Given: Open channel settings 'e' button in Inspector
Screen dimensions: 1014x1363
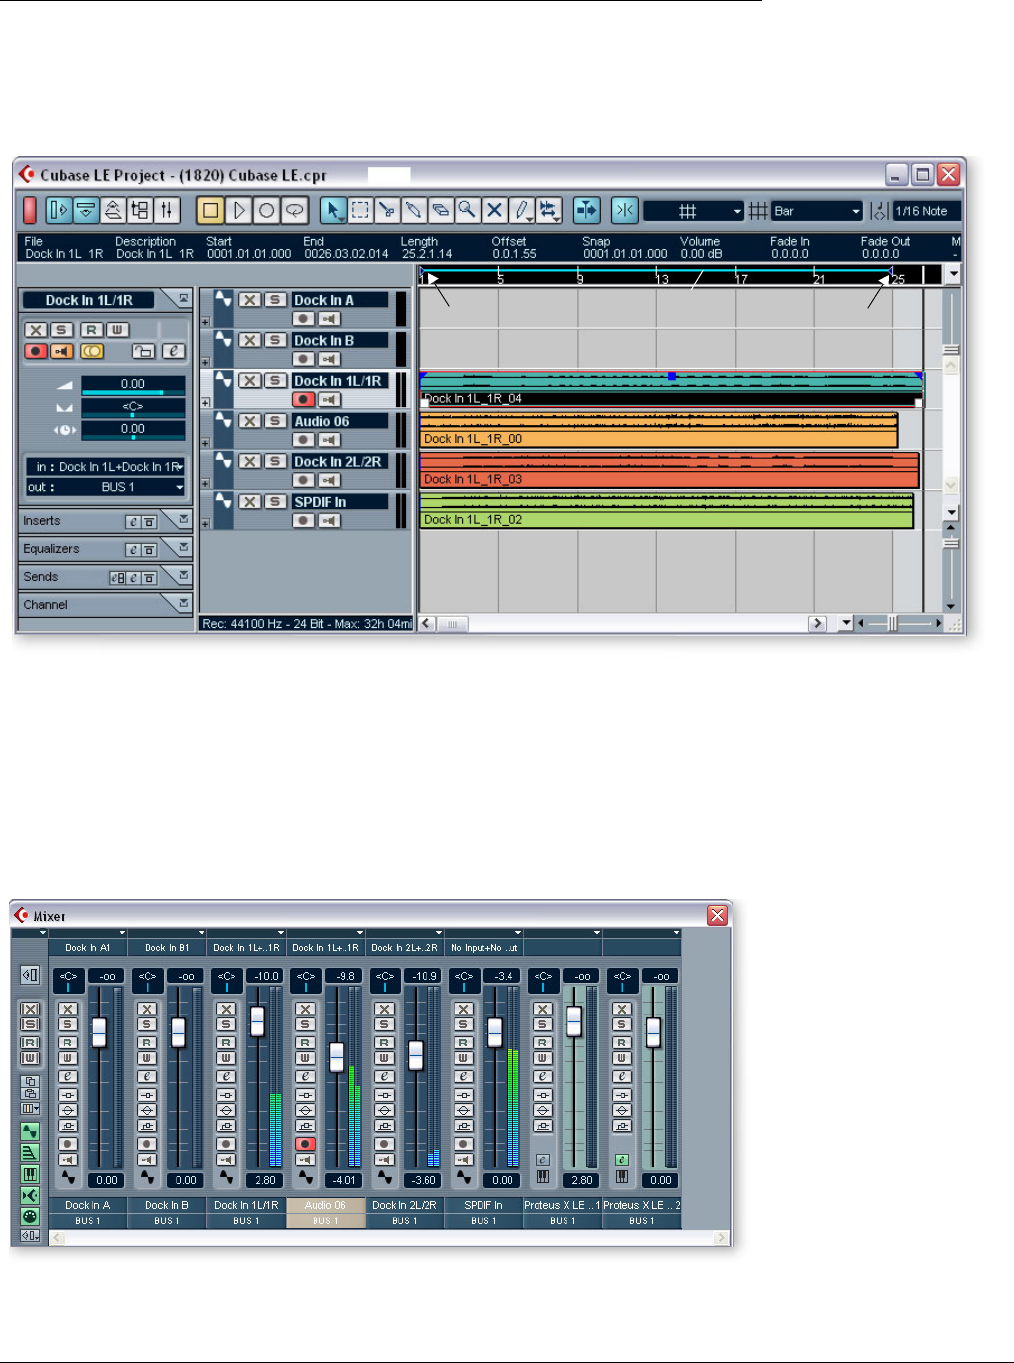Looking at the screenshot, I should coord(174,351).
